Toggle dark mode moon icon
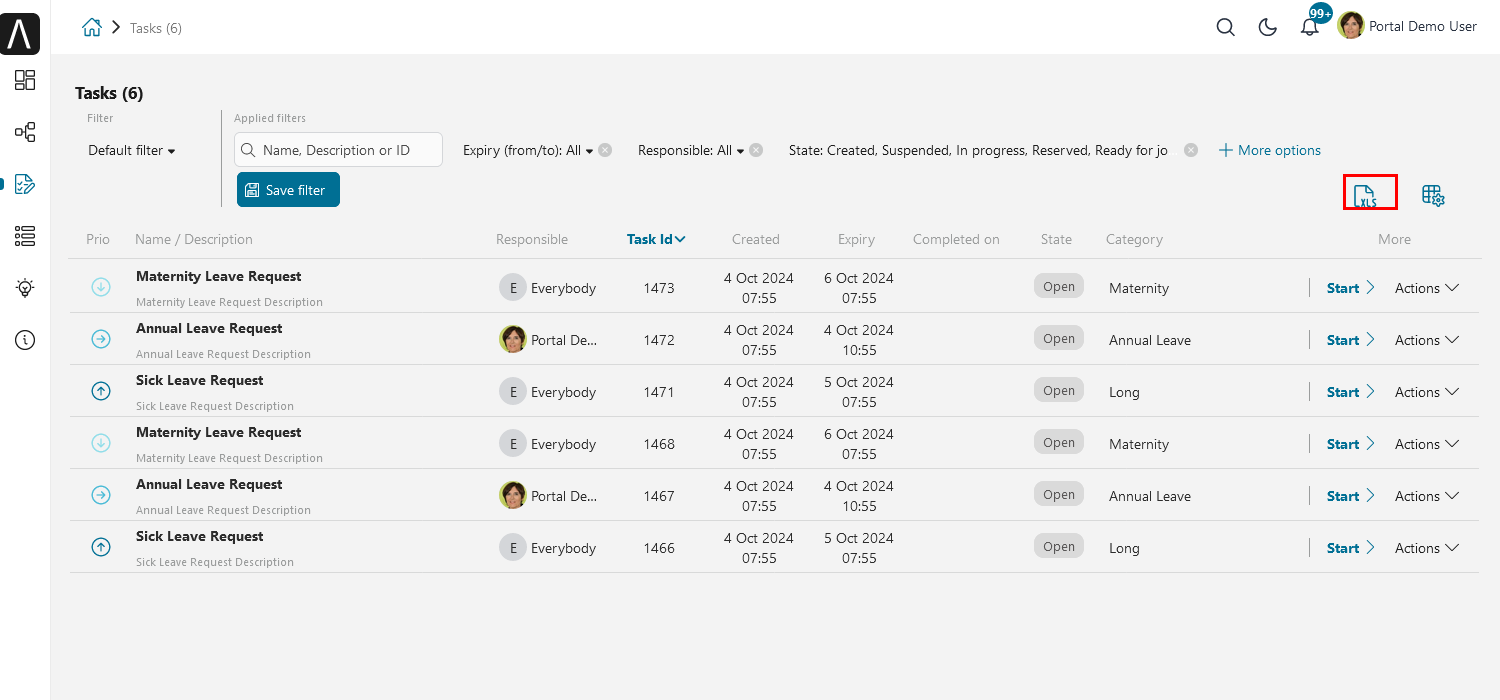1500x700 pixels. (1267, 27)
